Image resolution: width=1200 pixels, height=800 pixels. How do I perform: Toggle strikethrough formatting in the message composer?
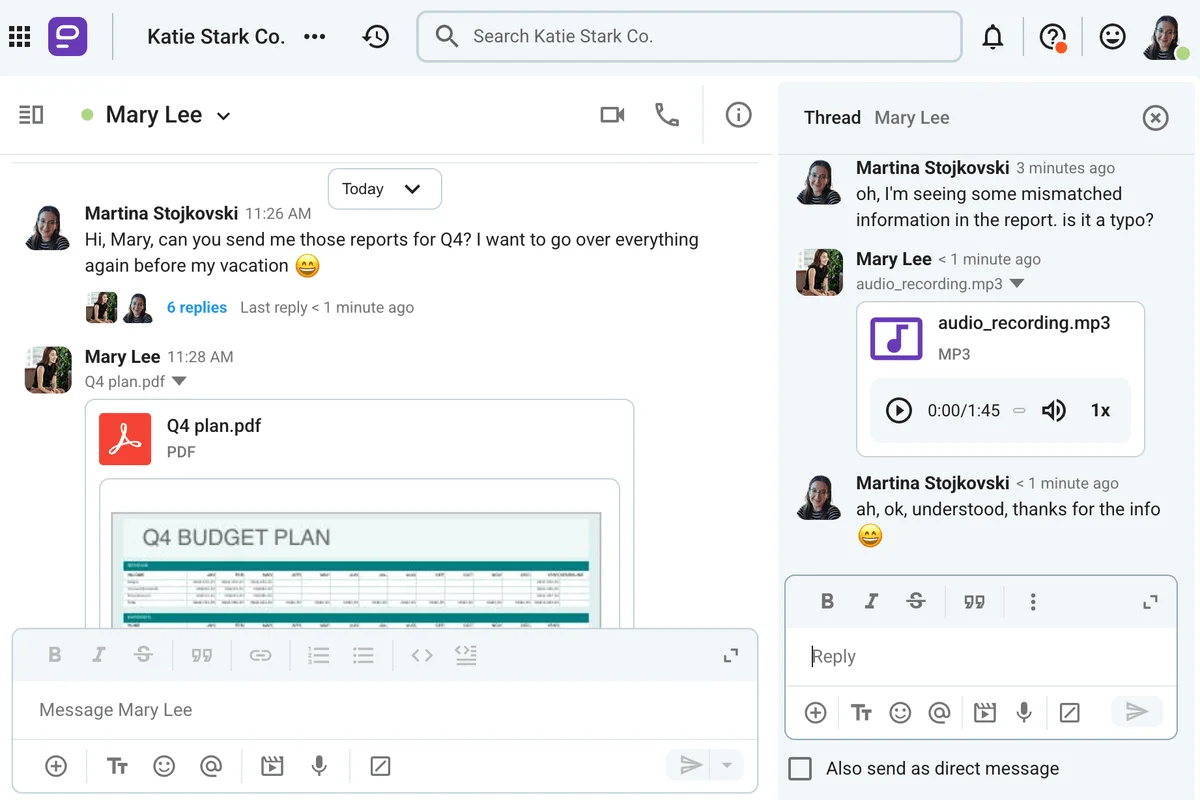(x=143, y=655)
